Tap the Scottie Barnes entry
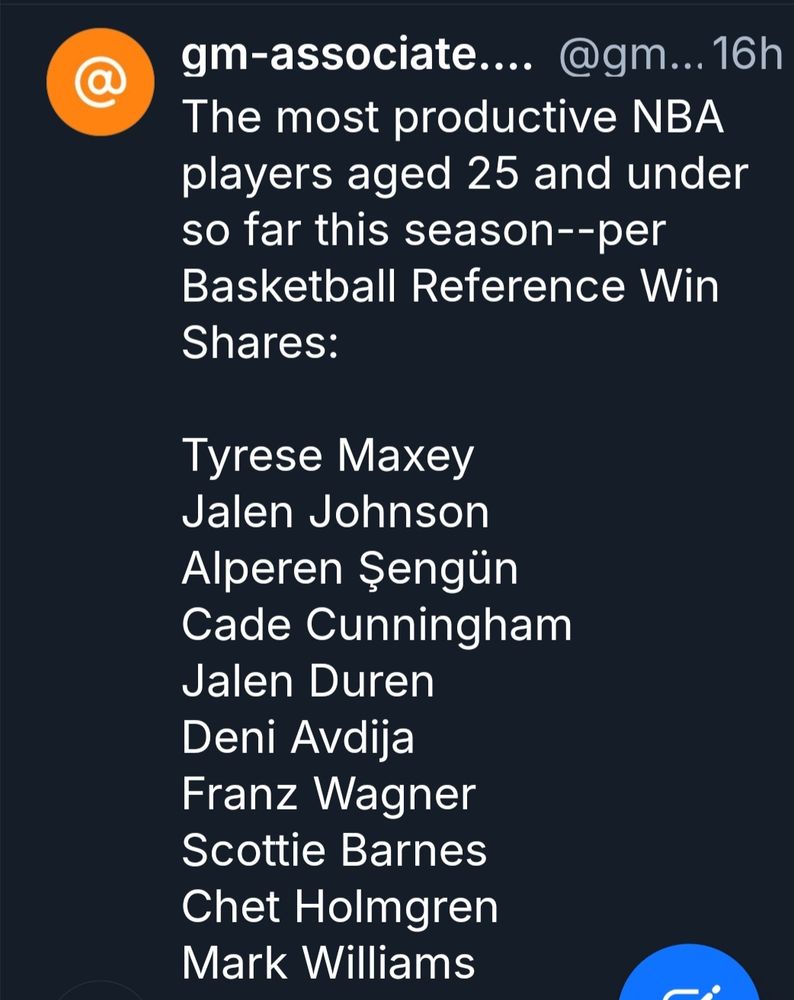The image size is (794, 1000). click(334, 851)
